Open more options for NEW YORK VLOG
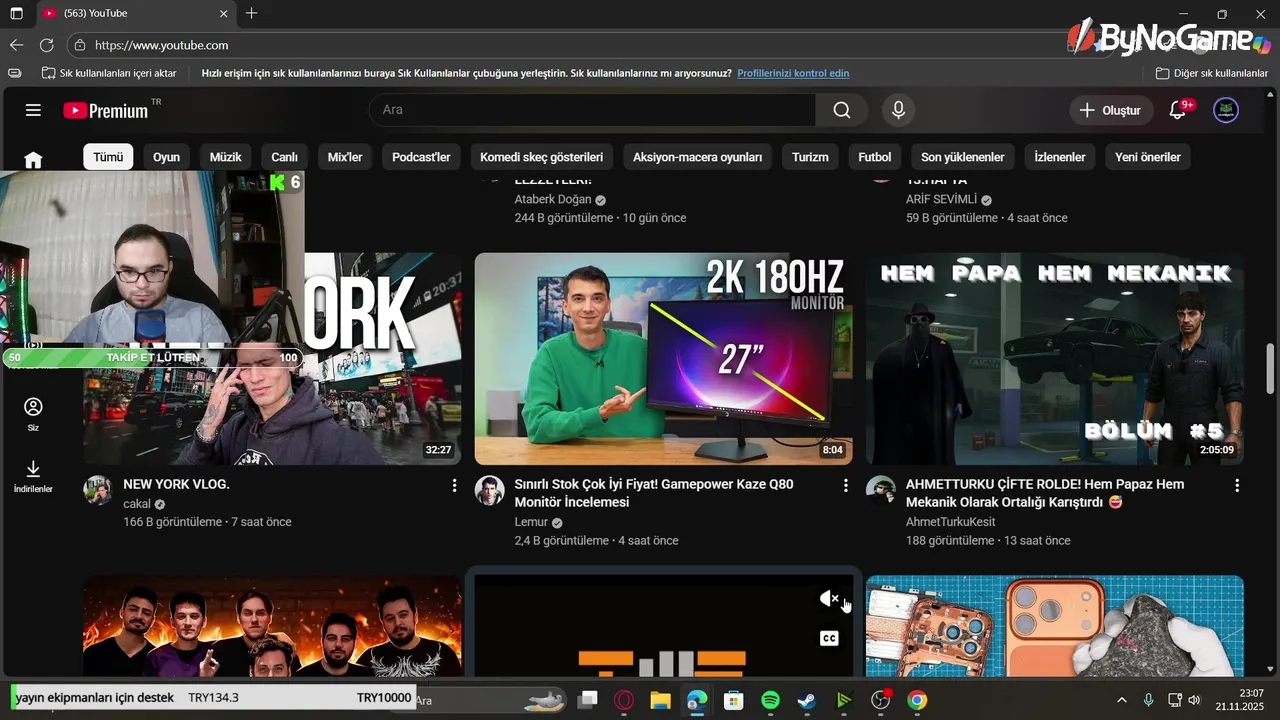This screenshot has height=720, width=1280. 454,485
